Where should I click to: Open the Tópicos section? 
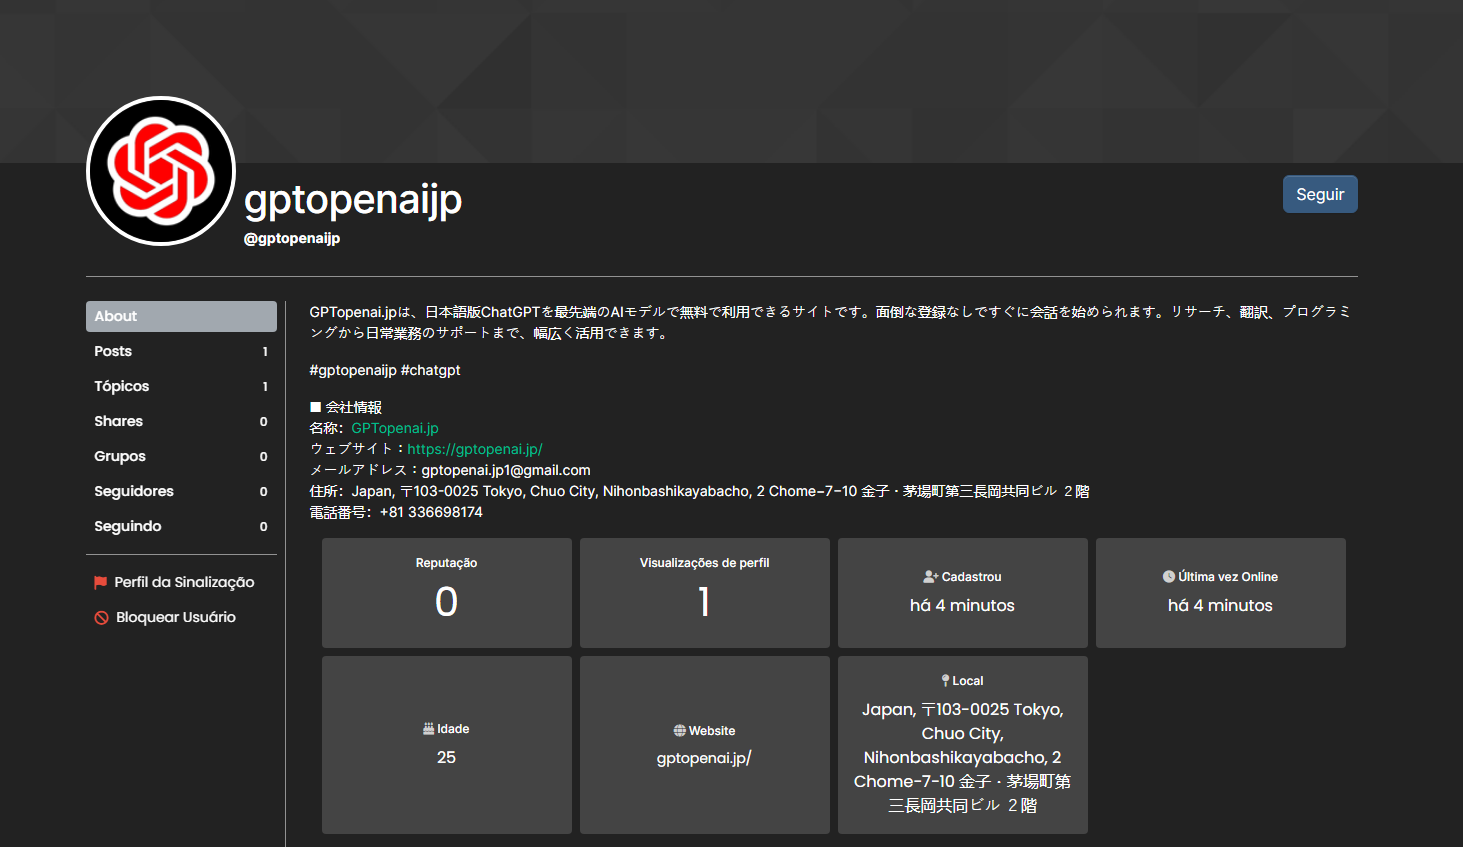[181, 386]
